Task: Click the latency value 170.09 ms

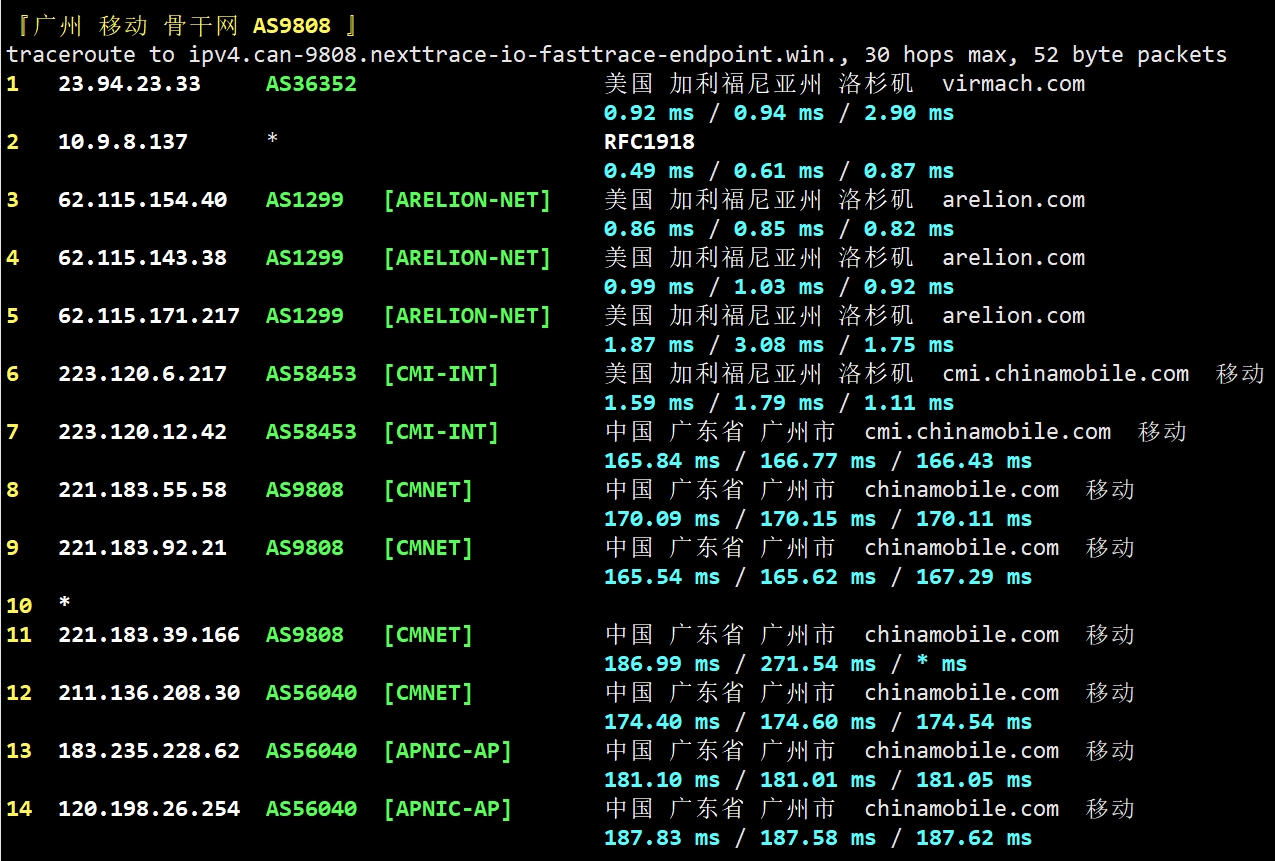Action: pyautogui.click(x=662, y=519)
